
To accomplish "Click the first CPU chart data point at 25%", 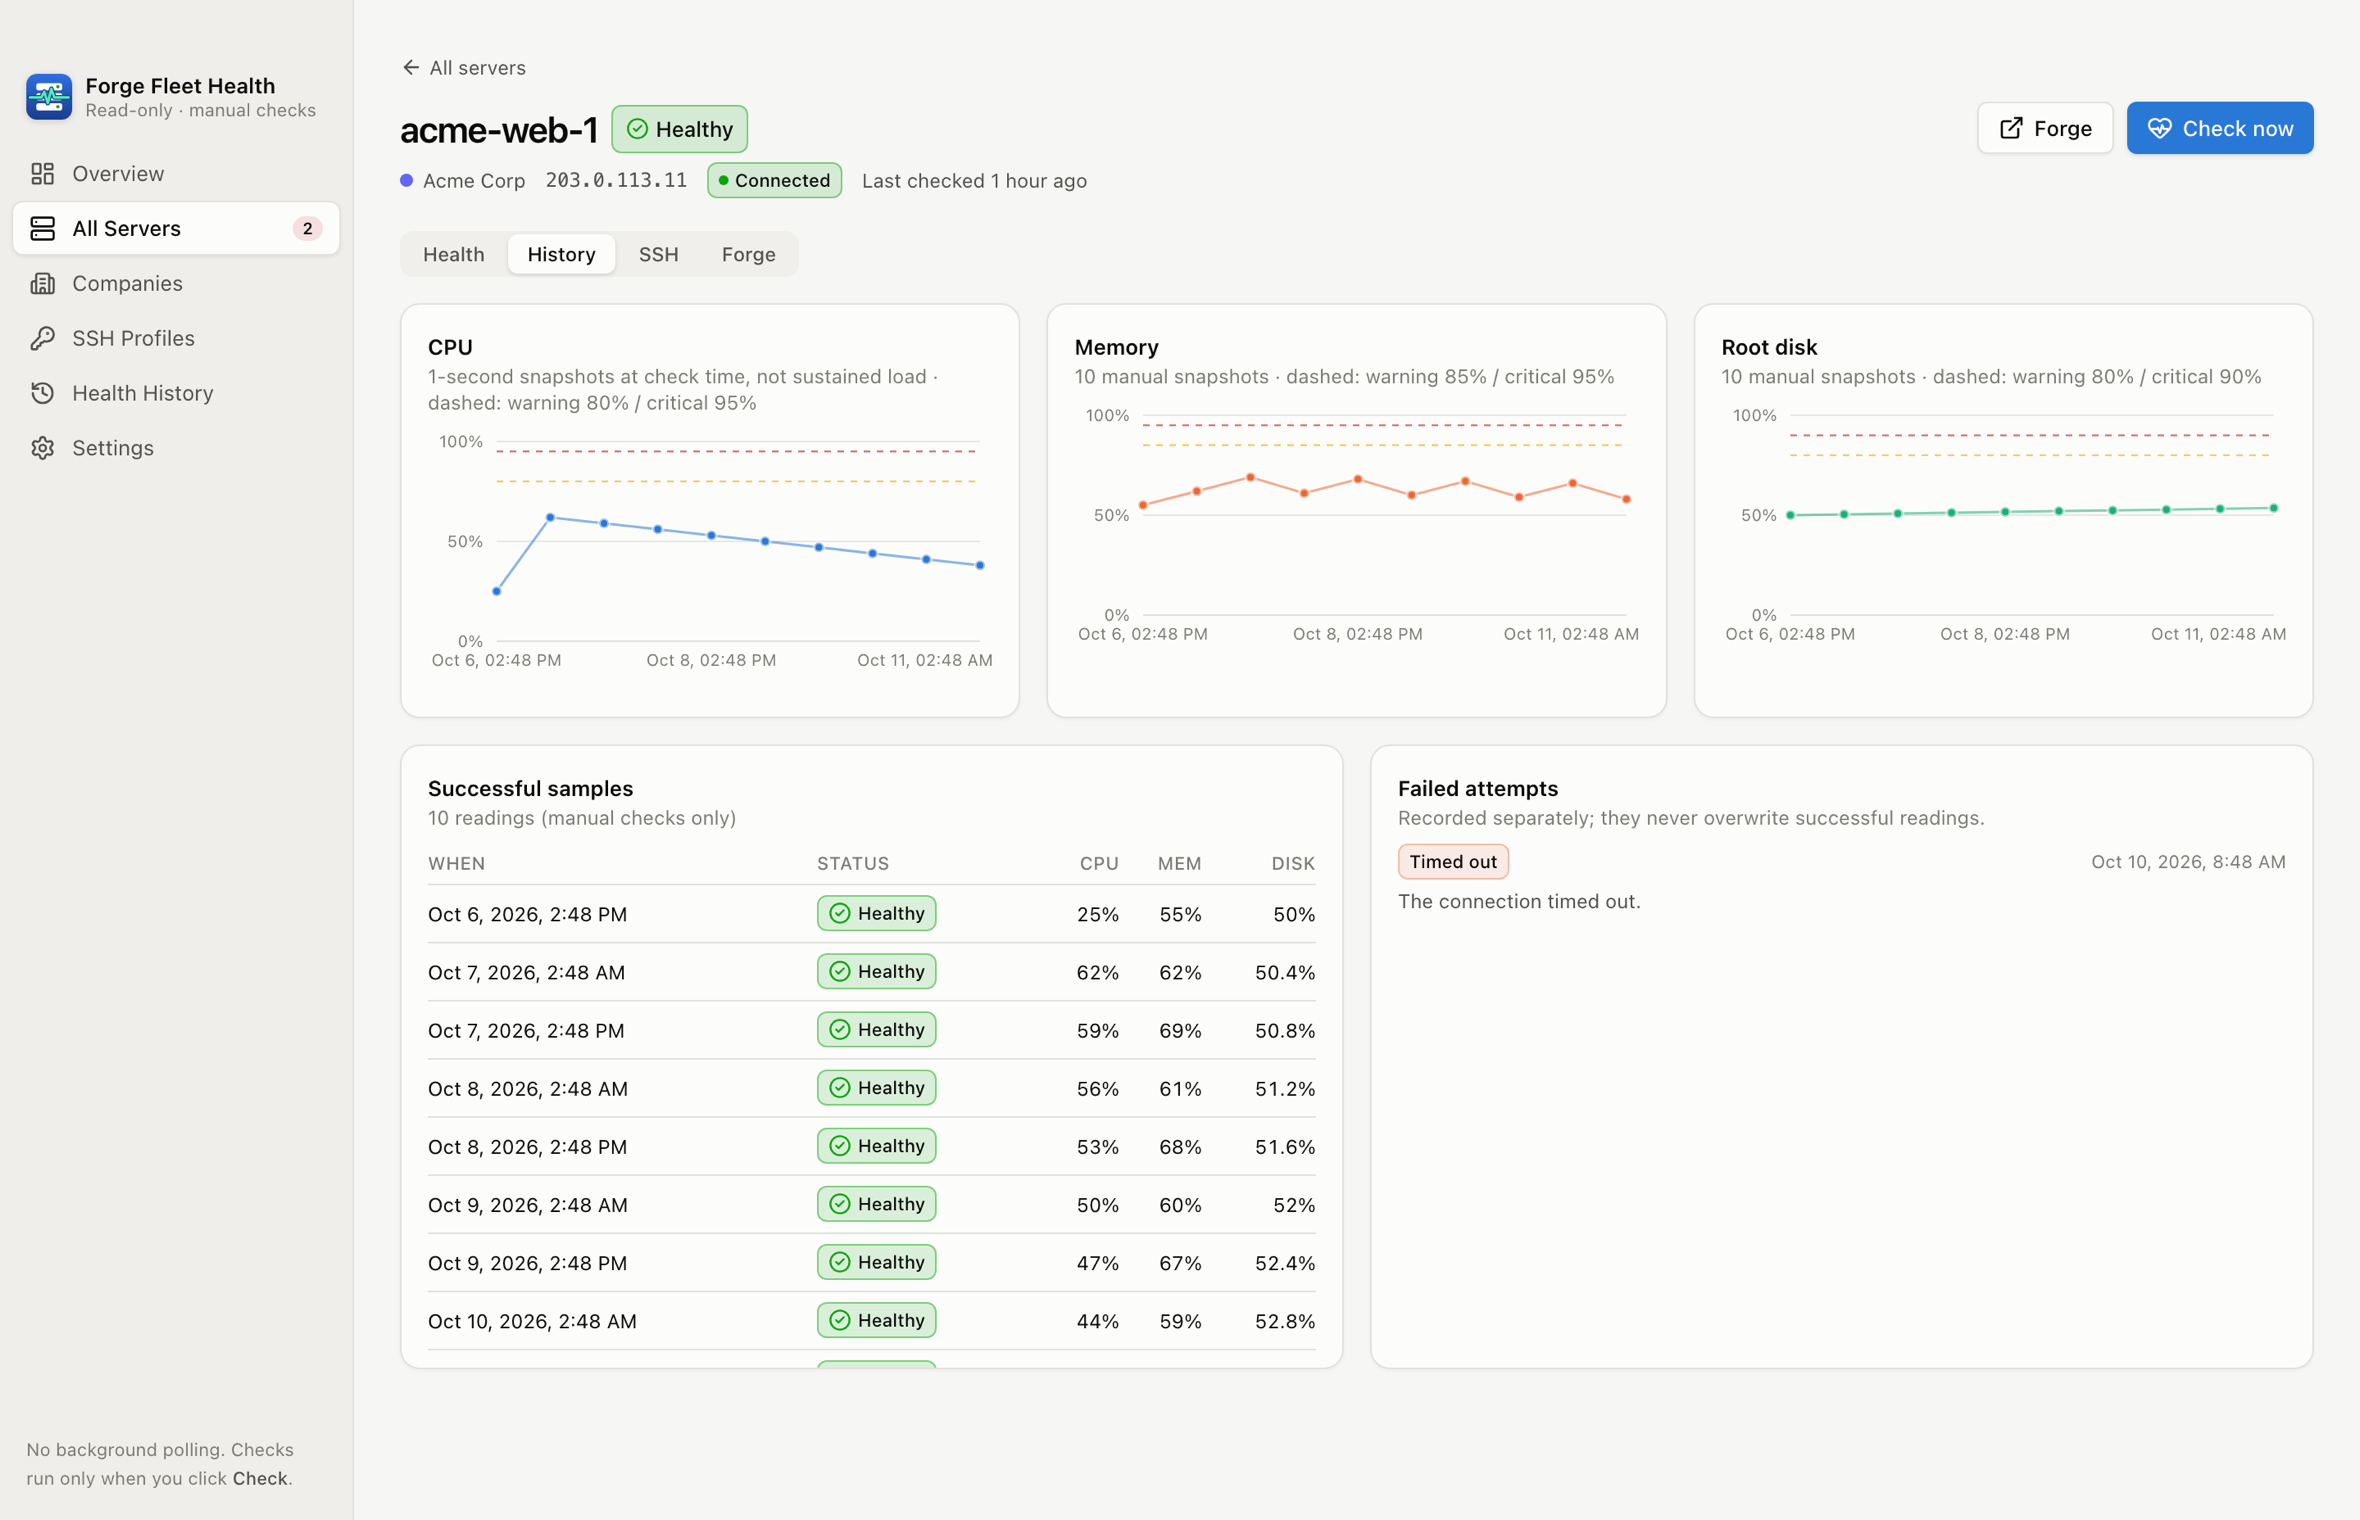I will 497,592.
